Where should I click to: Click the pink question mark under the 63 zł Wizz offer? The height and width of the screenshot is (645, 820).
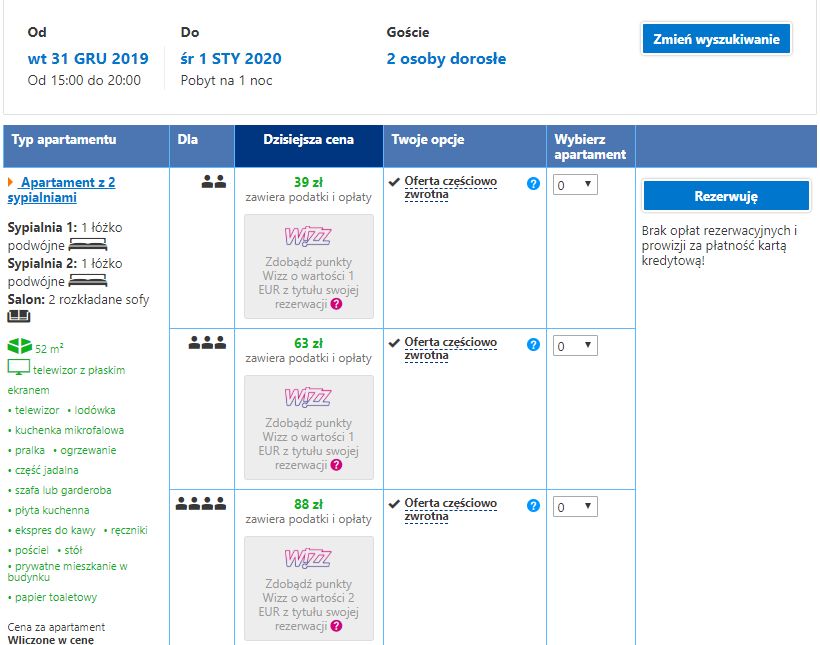click(x=336, y=465)
